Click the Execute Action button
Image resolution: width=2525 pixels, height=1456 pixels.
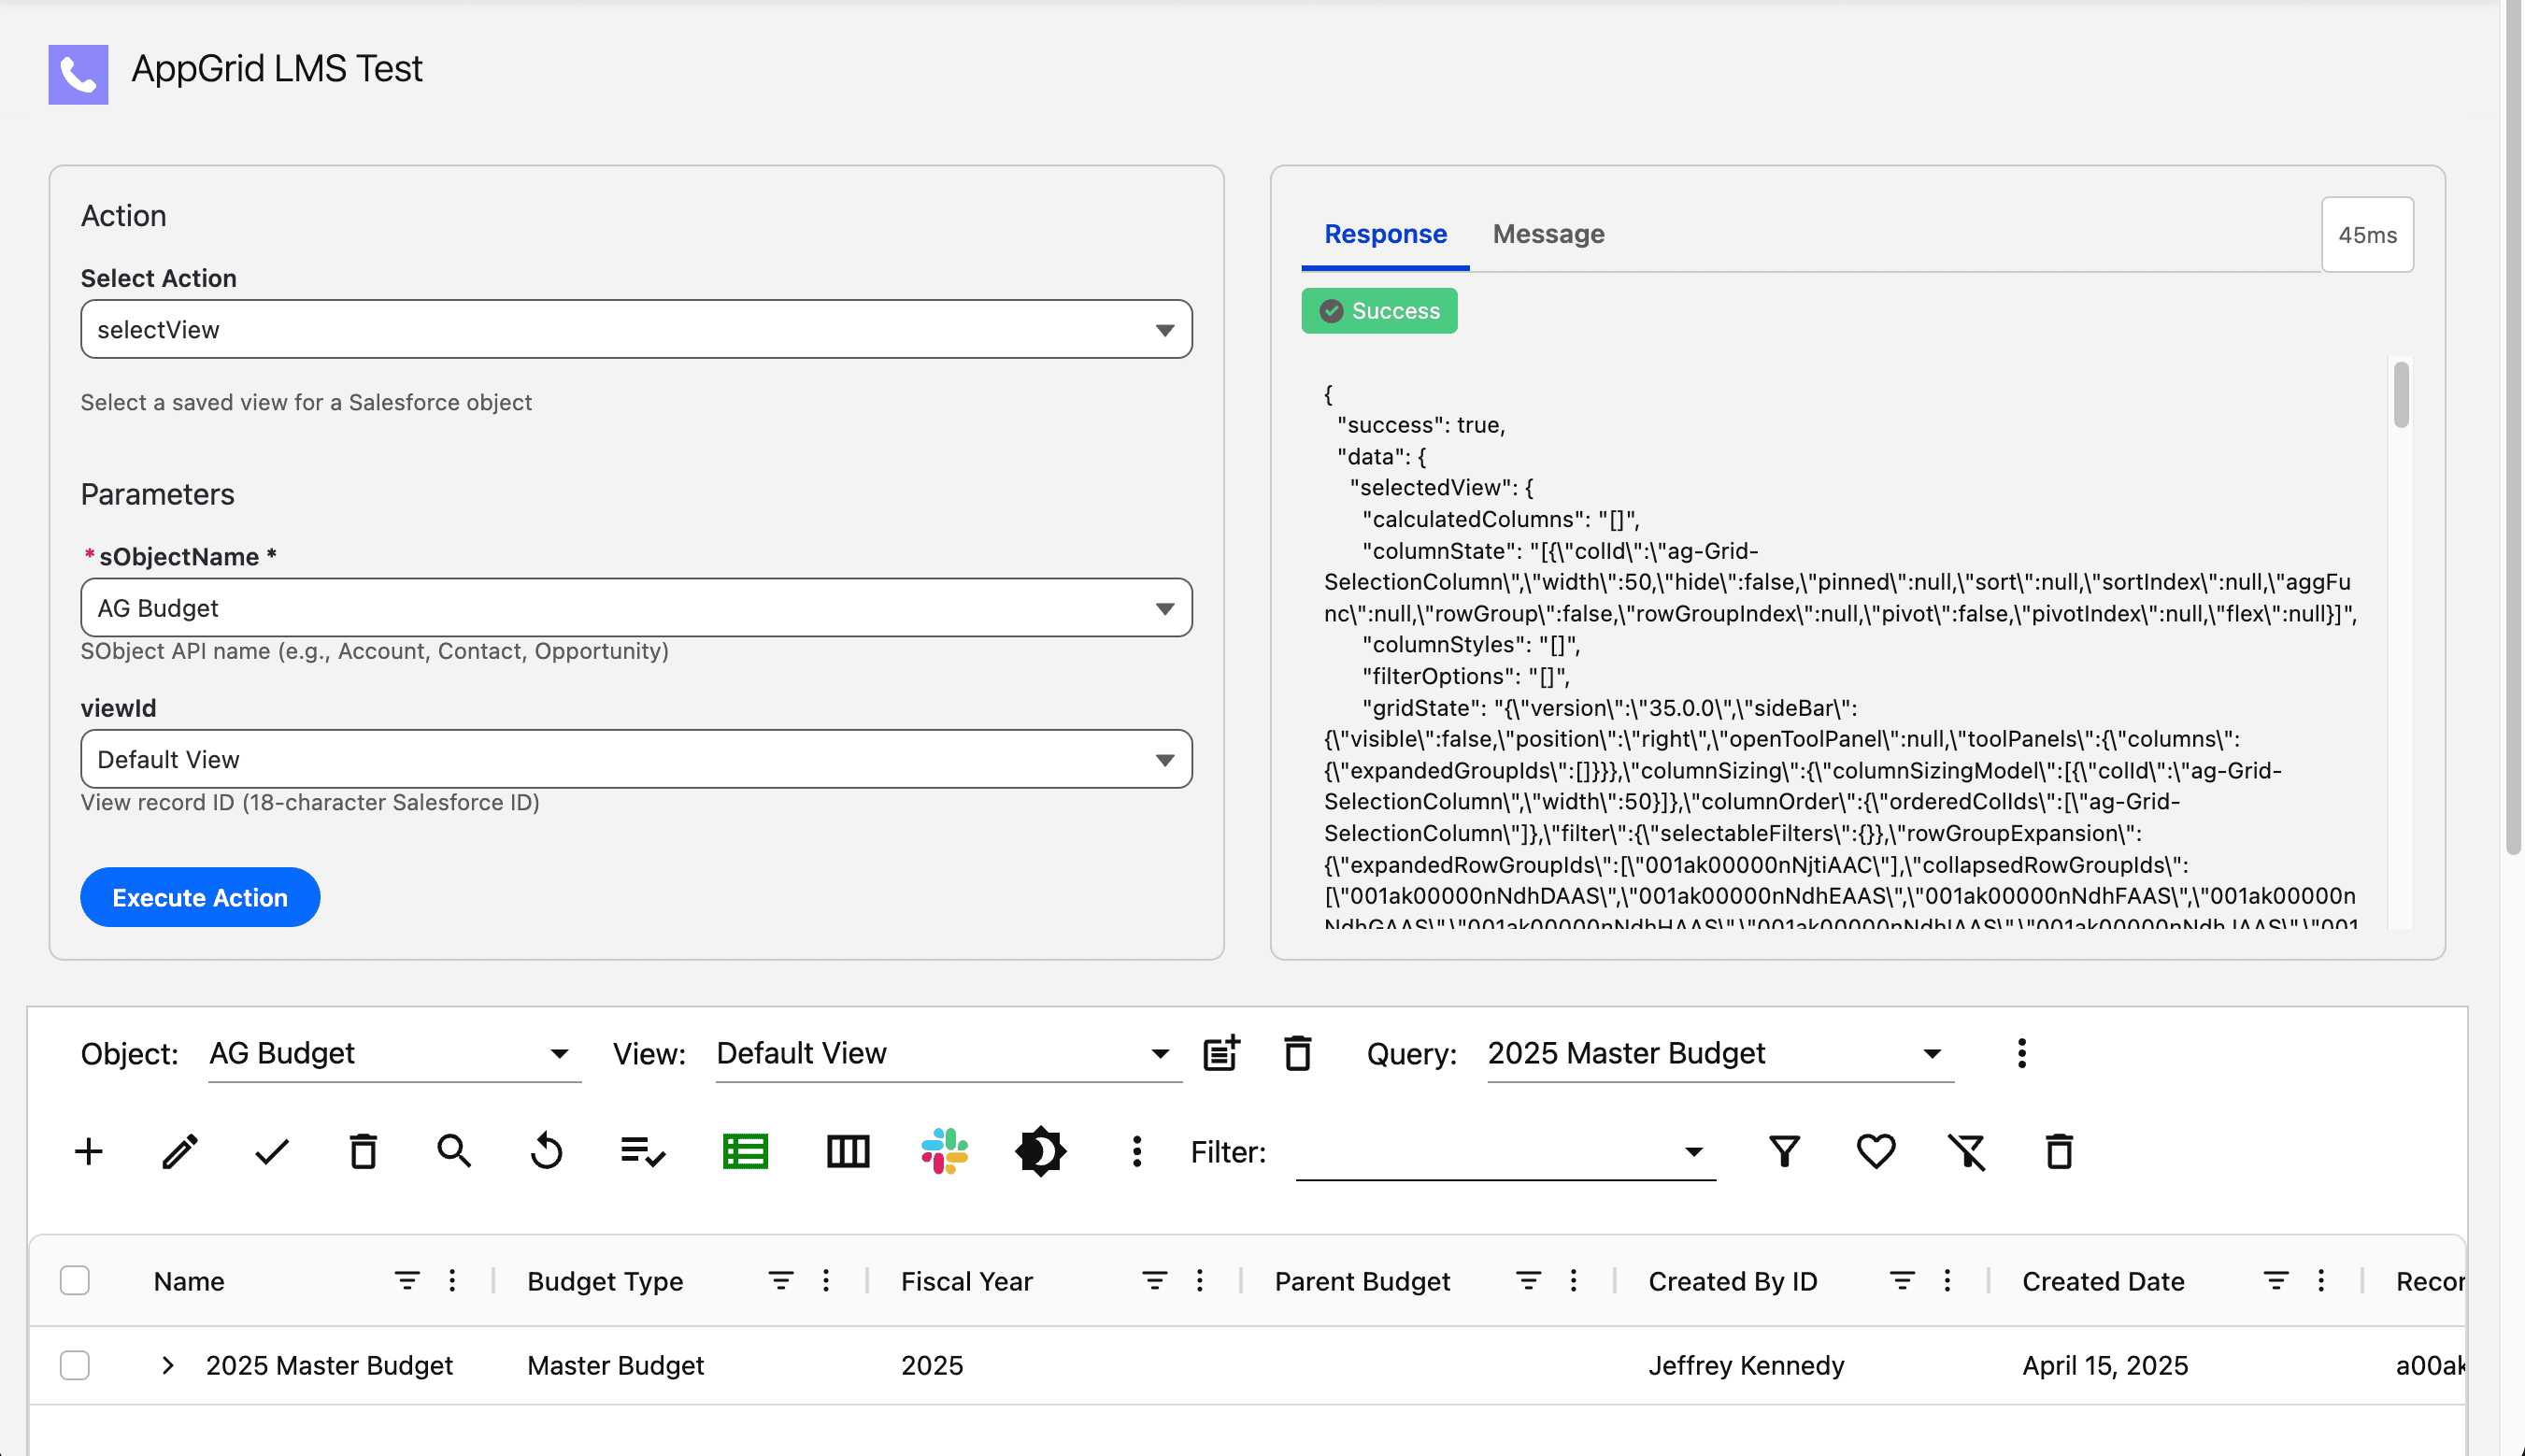[x=200, y=897]
